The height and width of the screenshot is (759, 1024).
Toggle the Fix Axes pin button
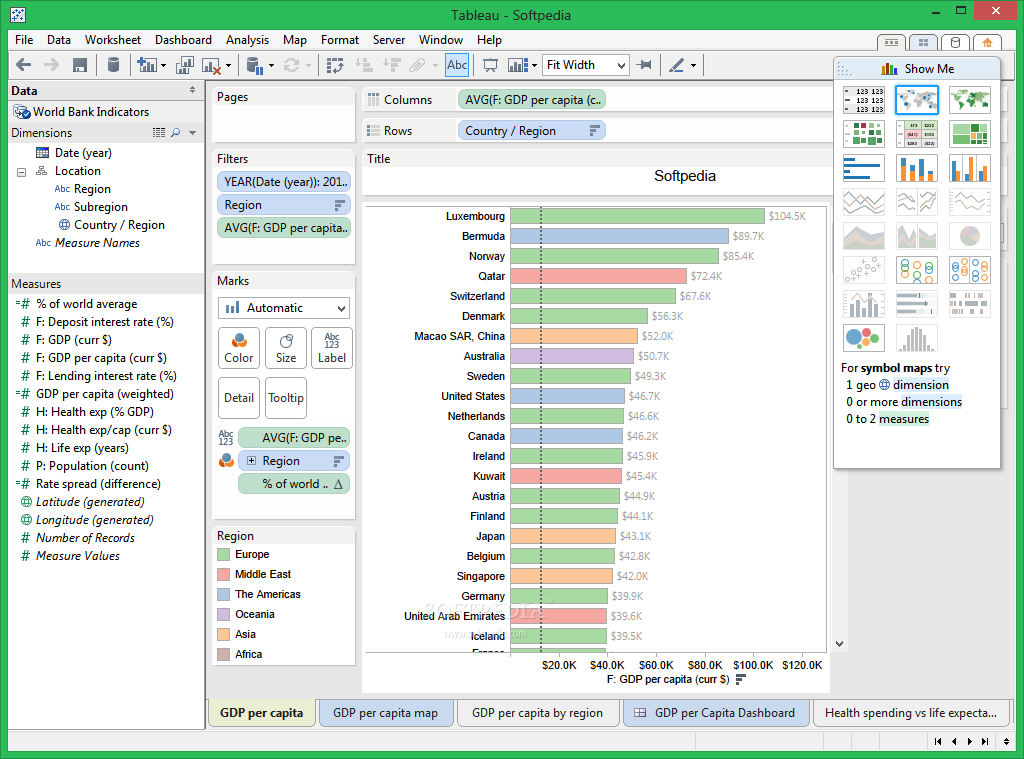pyautogui.click(x=645, y=65)
